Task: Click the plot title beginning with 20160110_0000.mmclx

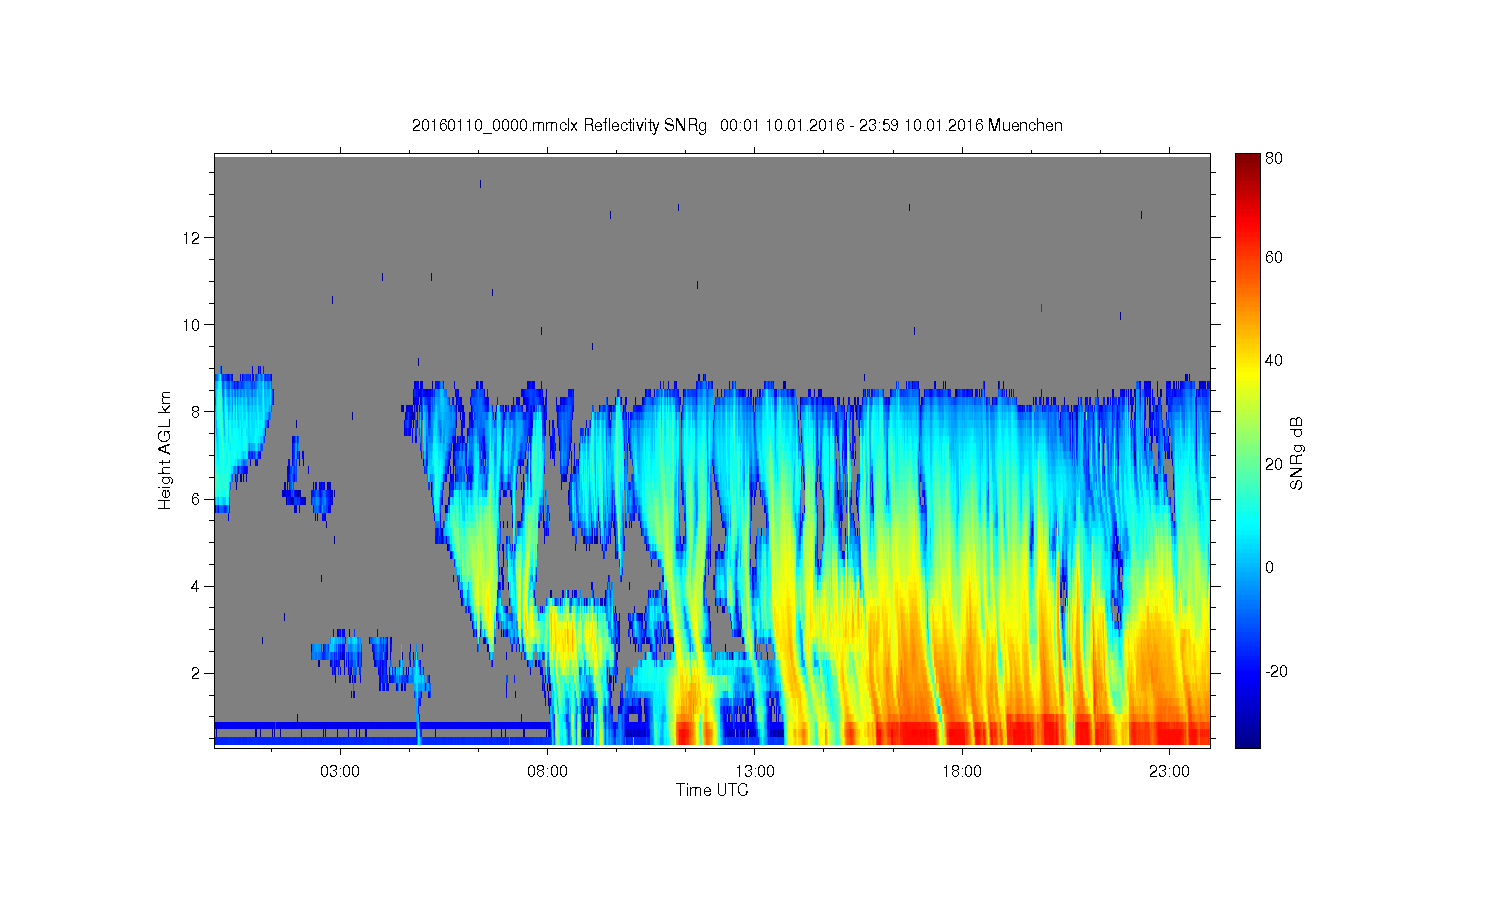Action: (737, 126)
